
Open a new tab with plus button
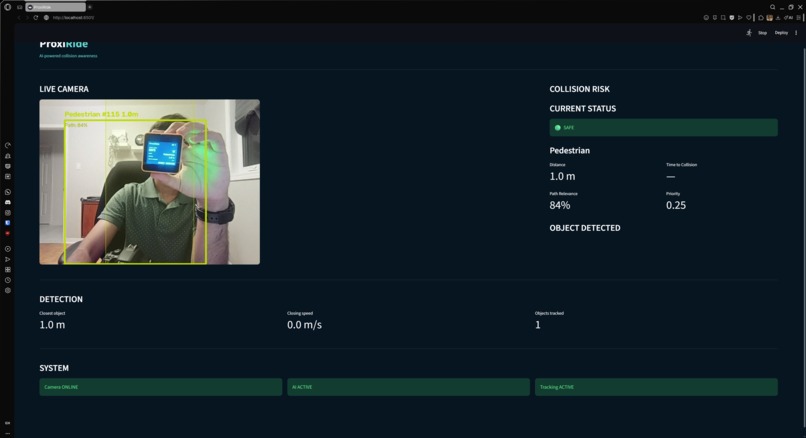(89, 7)
